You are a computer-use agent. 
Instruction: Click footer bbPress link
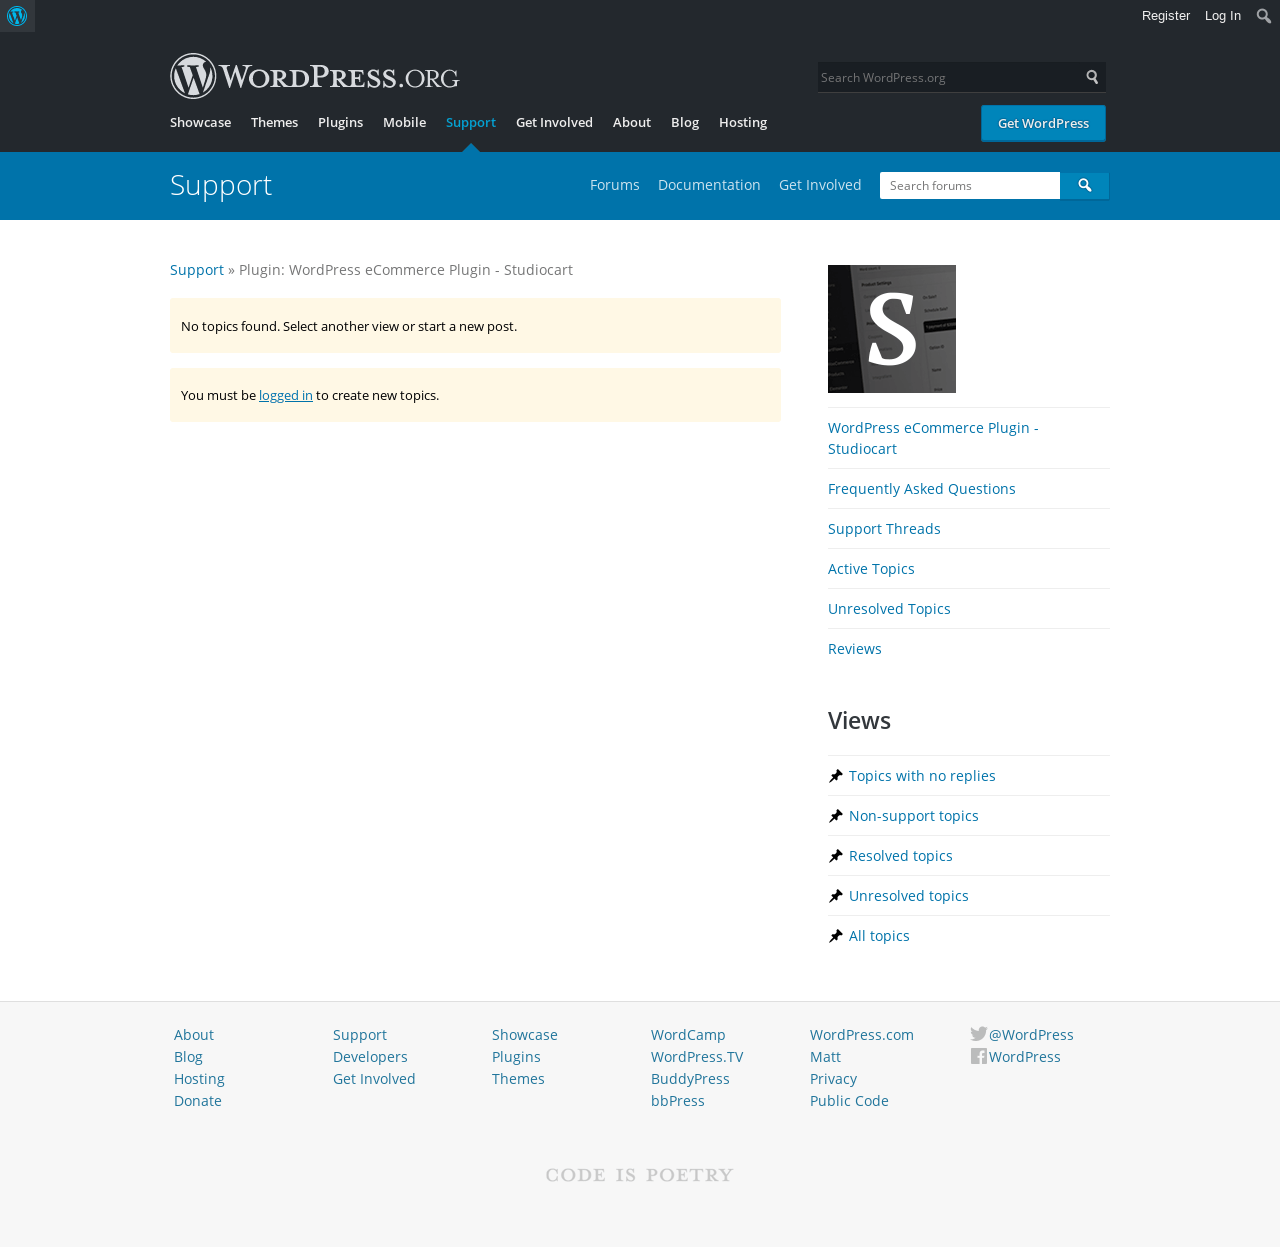click(x=678, y=1101)
